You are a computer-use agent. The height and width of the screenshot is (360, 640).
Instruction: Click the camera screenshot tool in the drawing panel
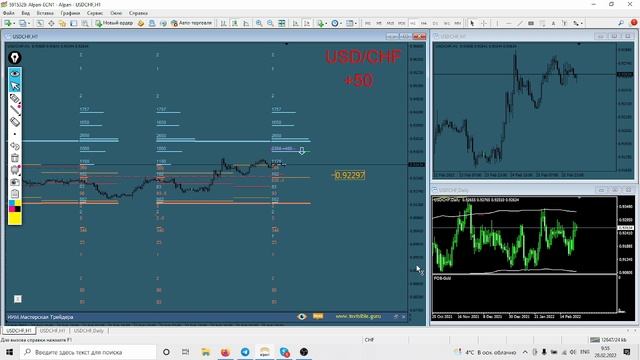point(15,182)
